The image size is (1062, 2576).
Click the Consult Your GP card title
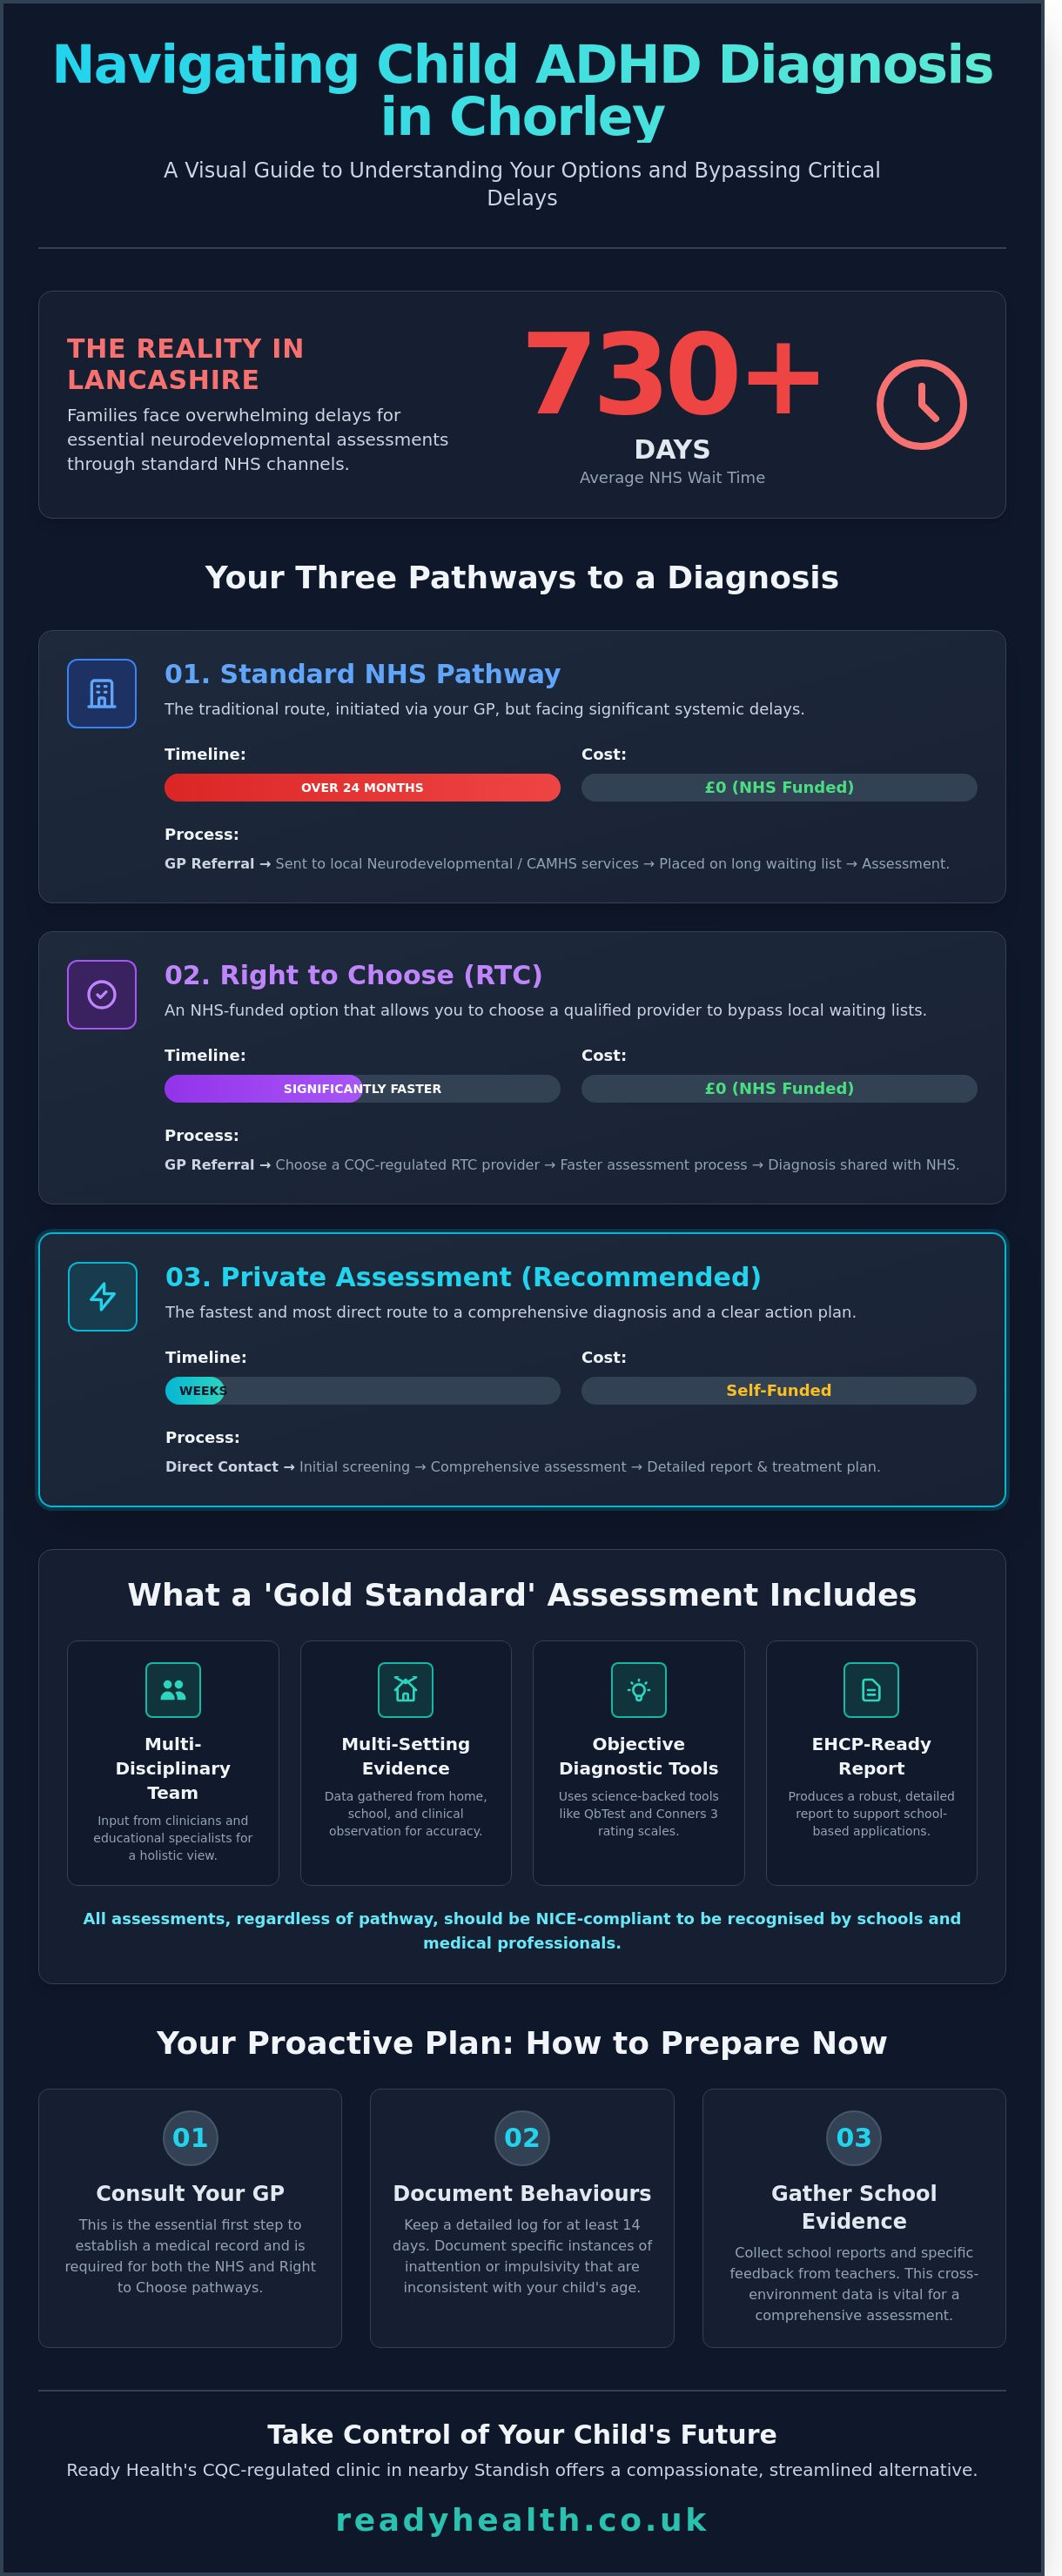(x=190, y=2193)
